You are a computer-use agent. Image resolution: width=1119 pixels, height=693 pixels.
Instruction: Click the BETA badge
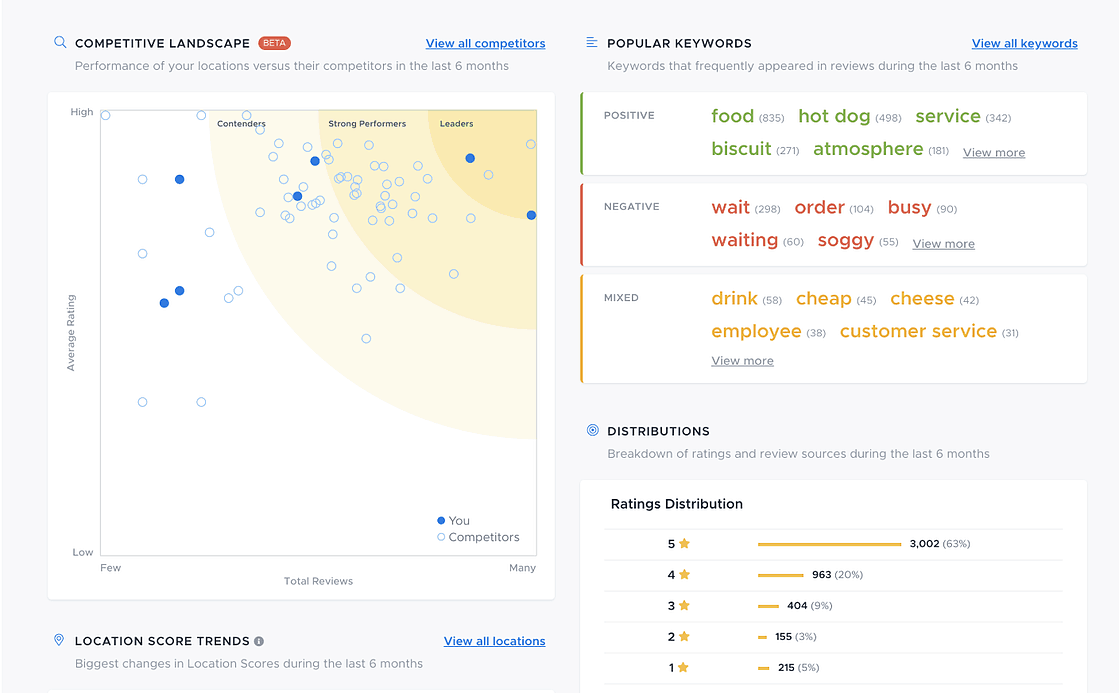[x=274, y=43]
